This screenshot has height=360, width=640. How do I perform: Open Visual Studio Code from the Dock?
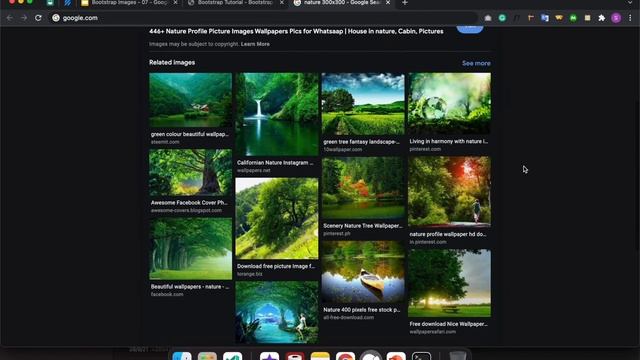[233, 356]
